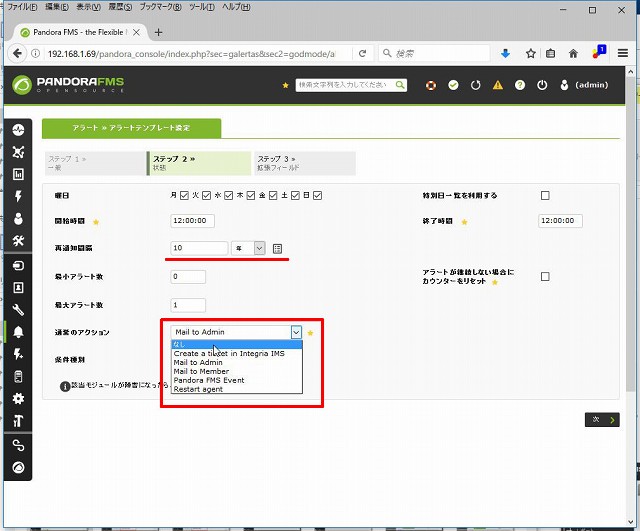Screen dimensions: 640x531
Task: Select Mail to Member option
Action: [237, 371]
